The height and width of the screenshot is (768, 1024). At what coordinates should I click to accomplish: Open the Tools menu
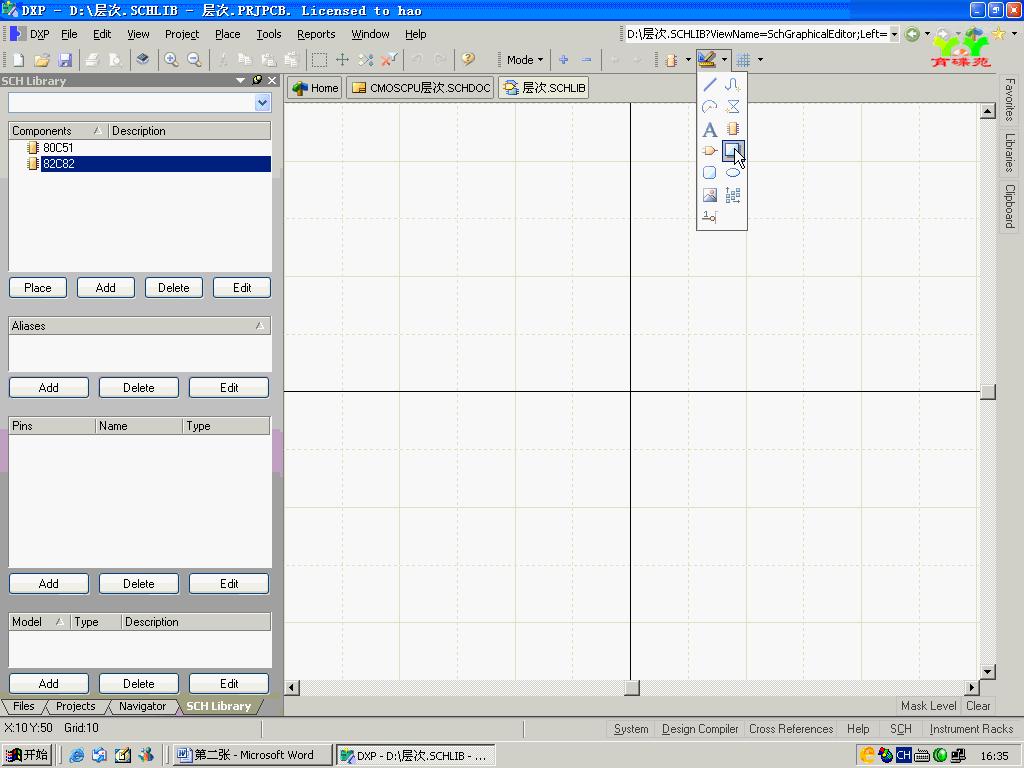(x=268, y=34)
